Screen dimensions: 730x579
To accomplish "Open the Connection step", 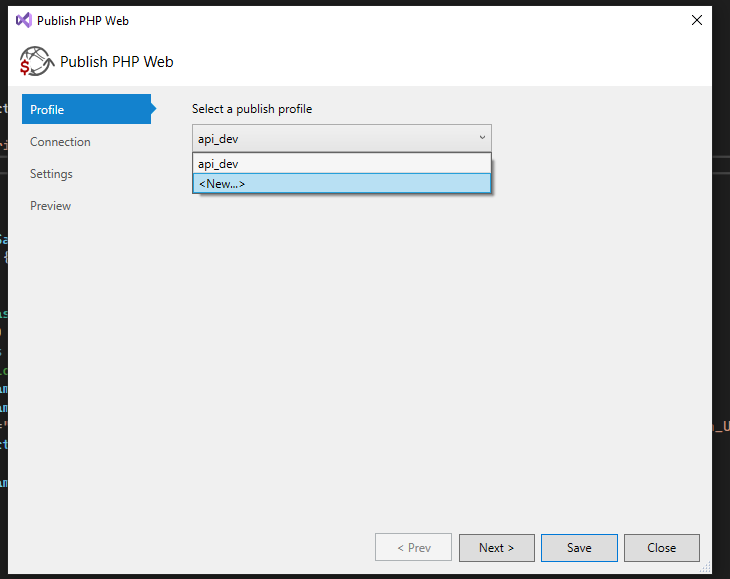I will (x=60, y=142).
